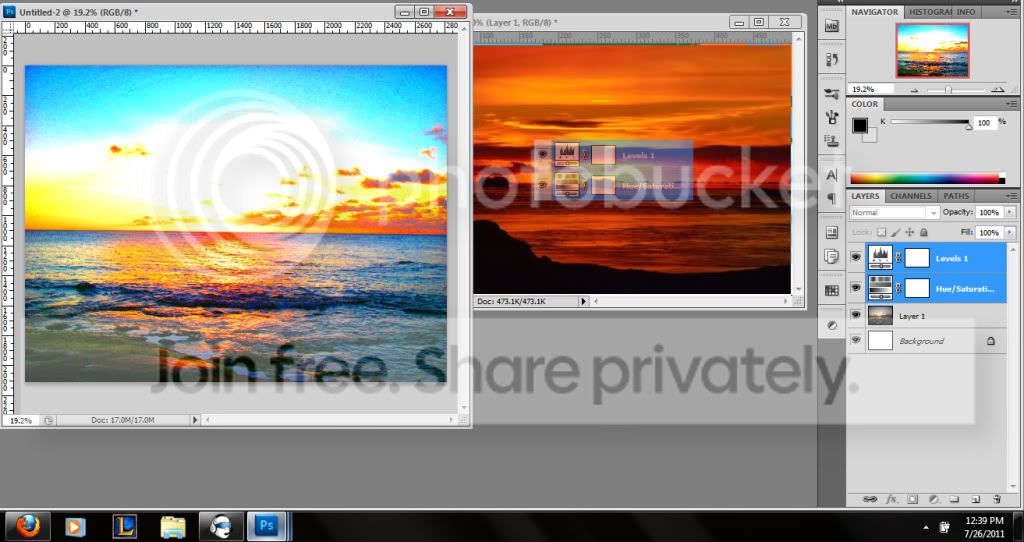Image resolution: width=1024 pixels, height=542 pixels.
Task: Toggle Lock position
Action: [910, 232]
